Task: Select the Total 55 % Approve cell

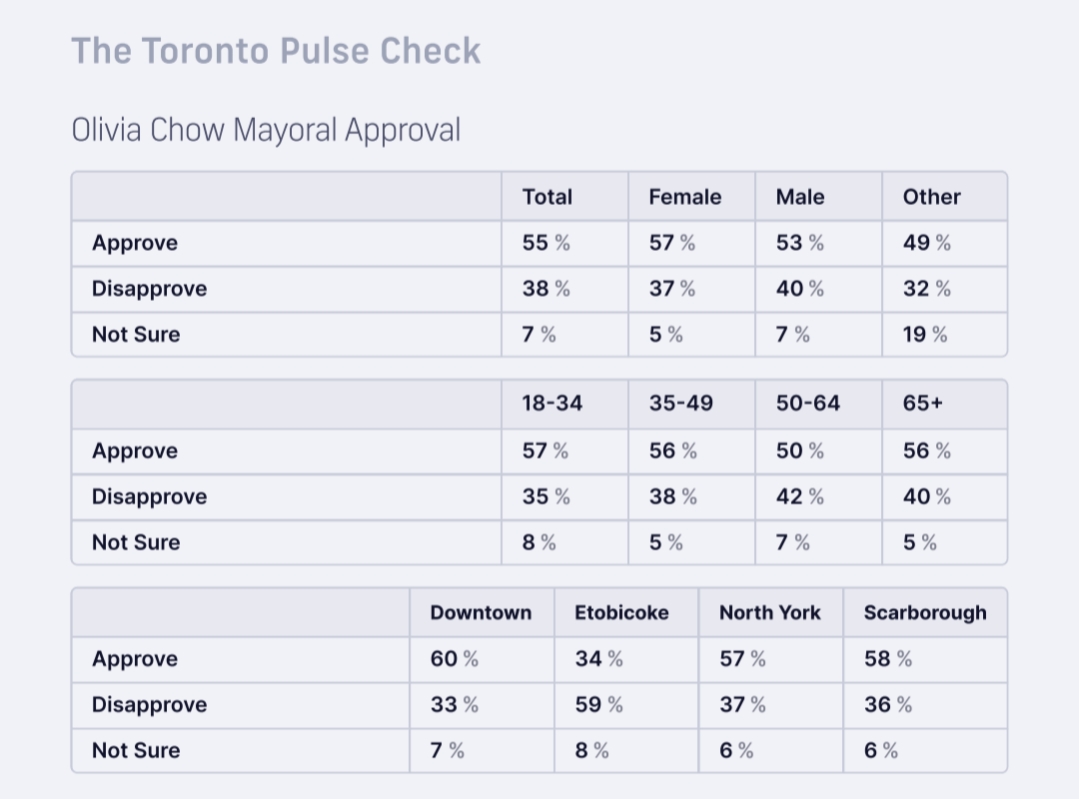Action: click(546, 243)
